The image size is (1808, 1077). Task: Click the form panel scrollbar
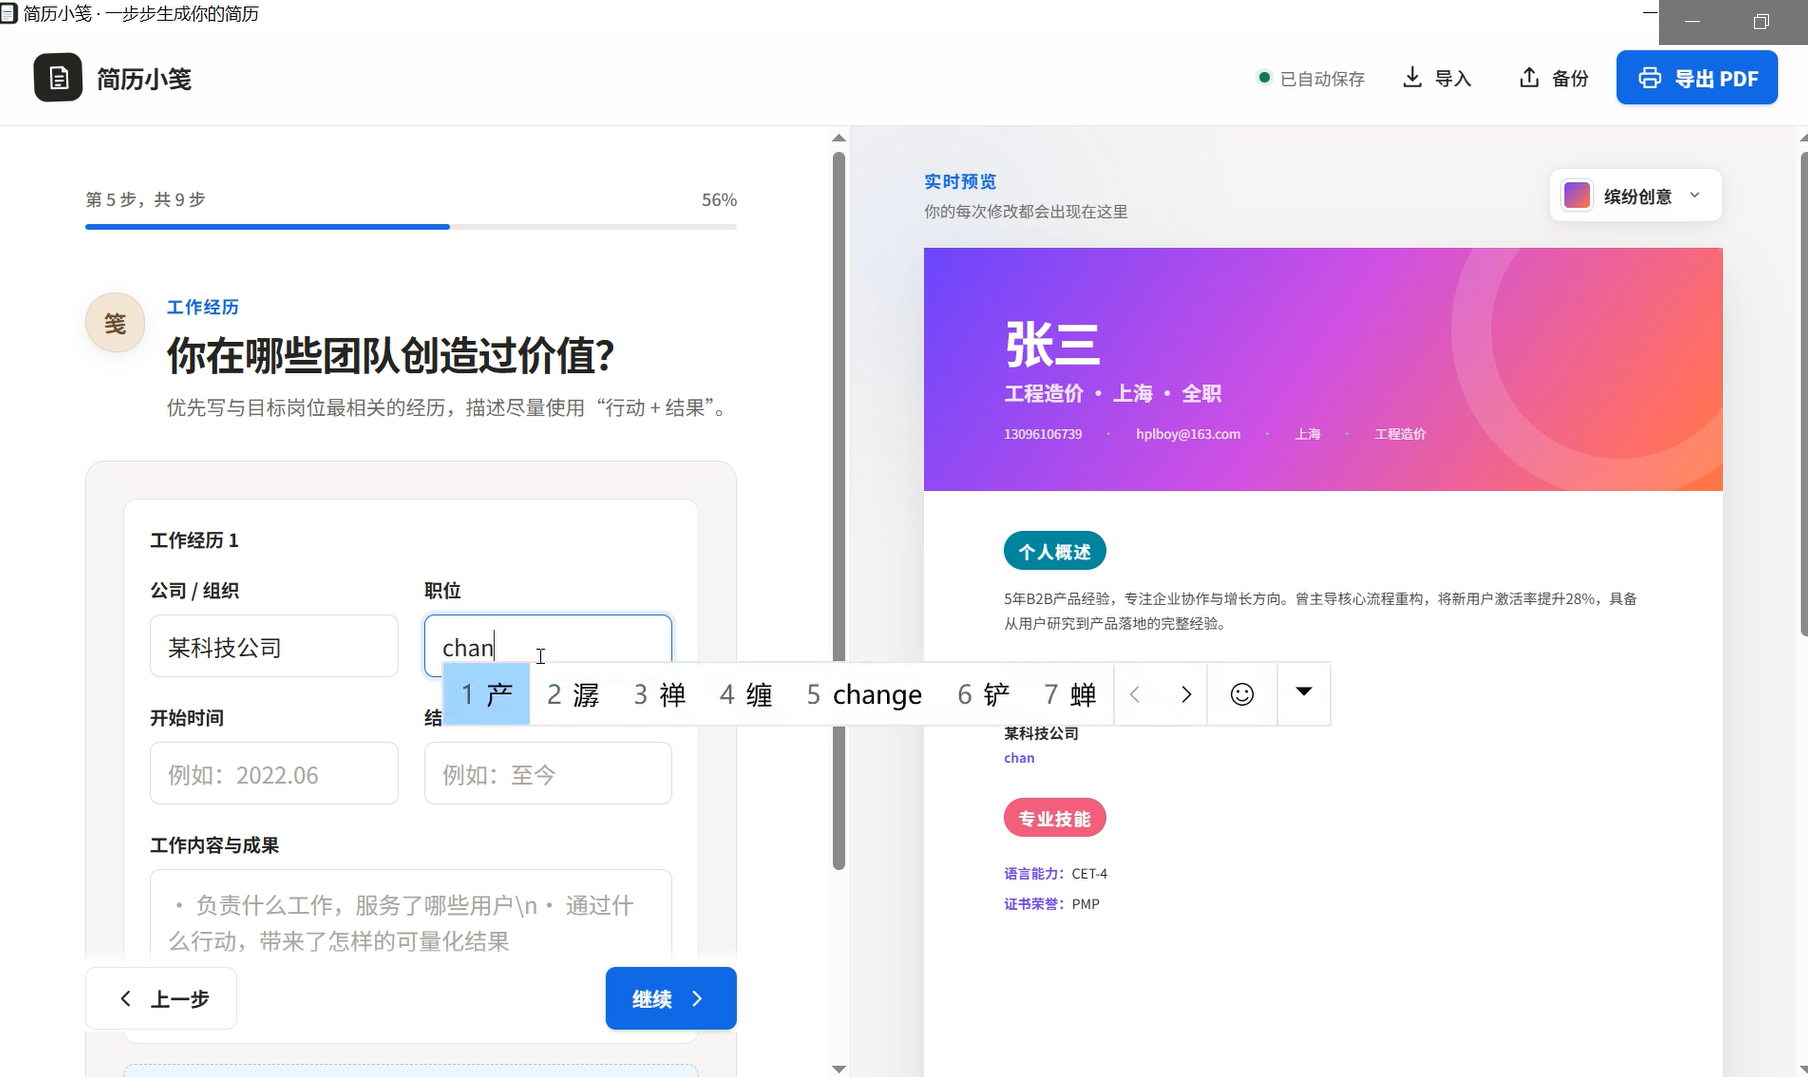(839, 510)
